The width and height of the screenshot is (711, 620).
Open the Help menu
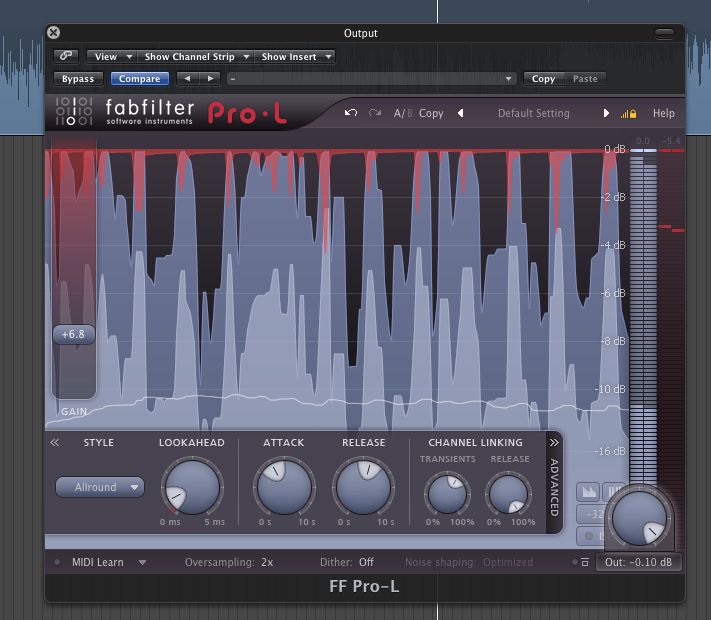664,113
